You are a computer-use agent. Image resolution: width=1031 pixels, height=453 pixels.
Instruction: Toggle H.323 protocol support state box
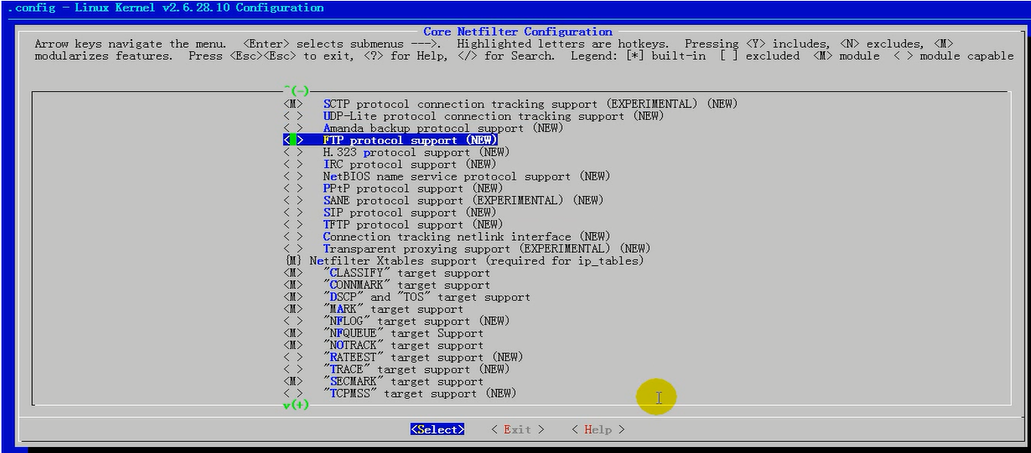click(293, 153)
